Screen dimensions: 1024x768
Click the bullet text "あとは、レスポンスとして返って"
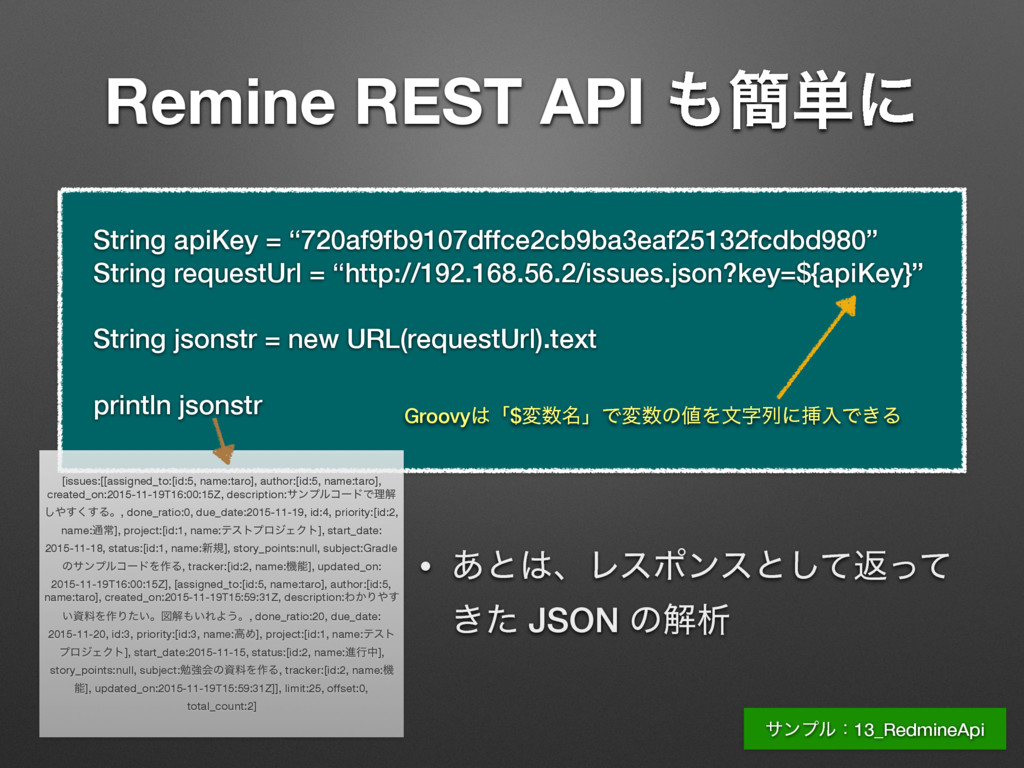pyautogui.click(x=702, y=566)
